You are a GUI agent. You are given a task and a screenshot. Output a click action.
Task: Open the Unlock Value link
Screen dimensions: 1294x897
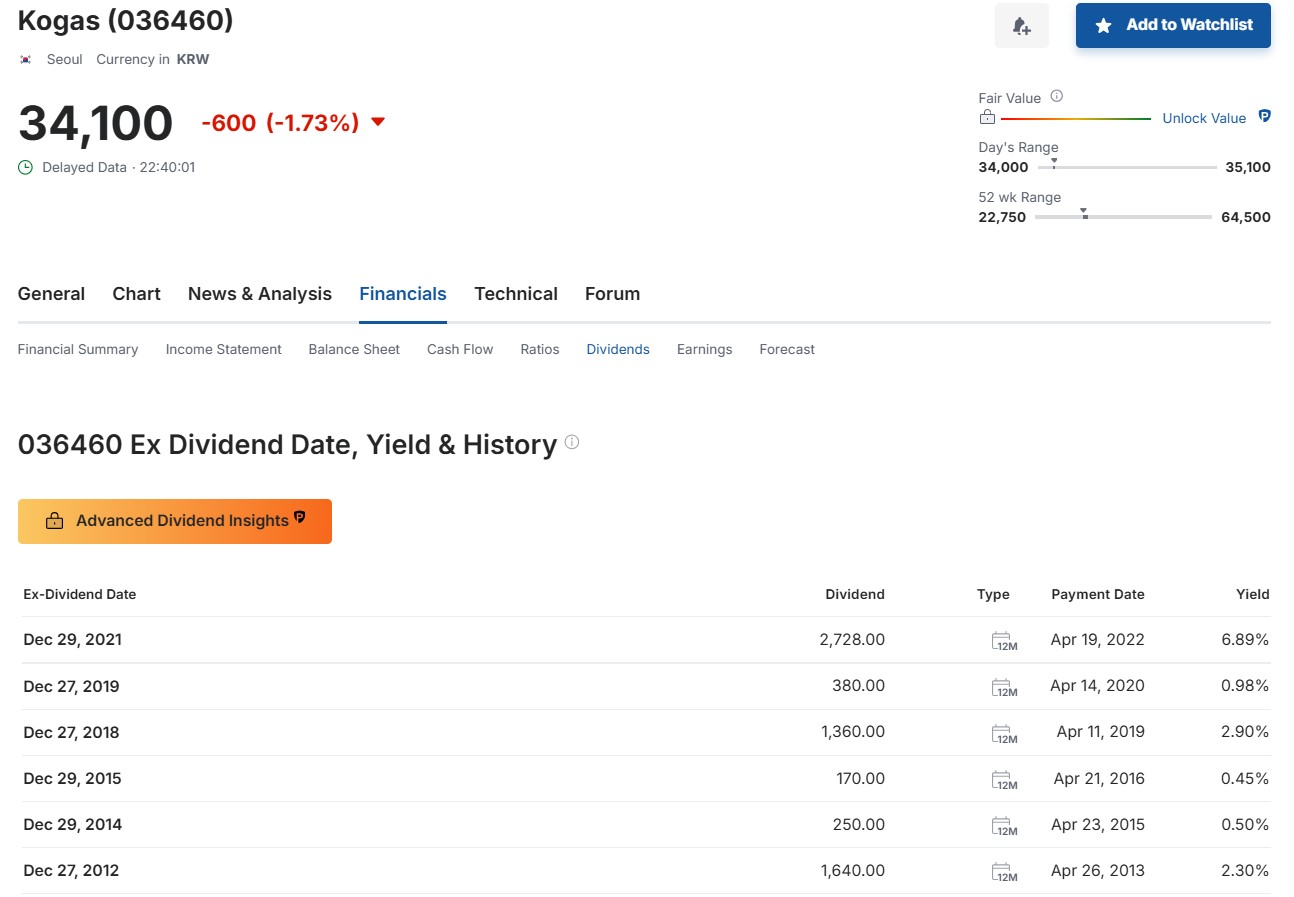click(1204, 118)
